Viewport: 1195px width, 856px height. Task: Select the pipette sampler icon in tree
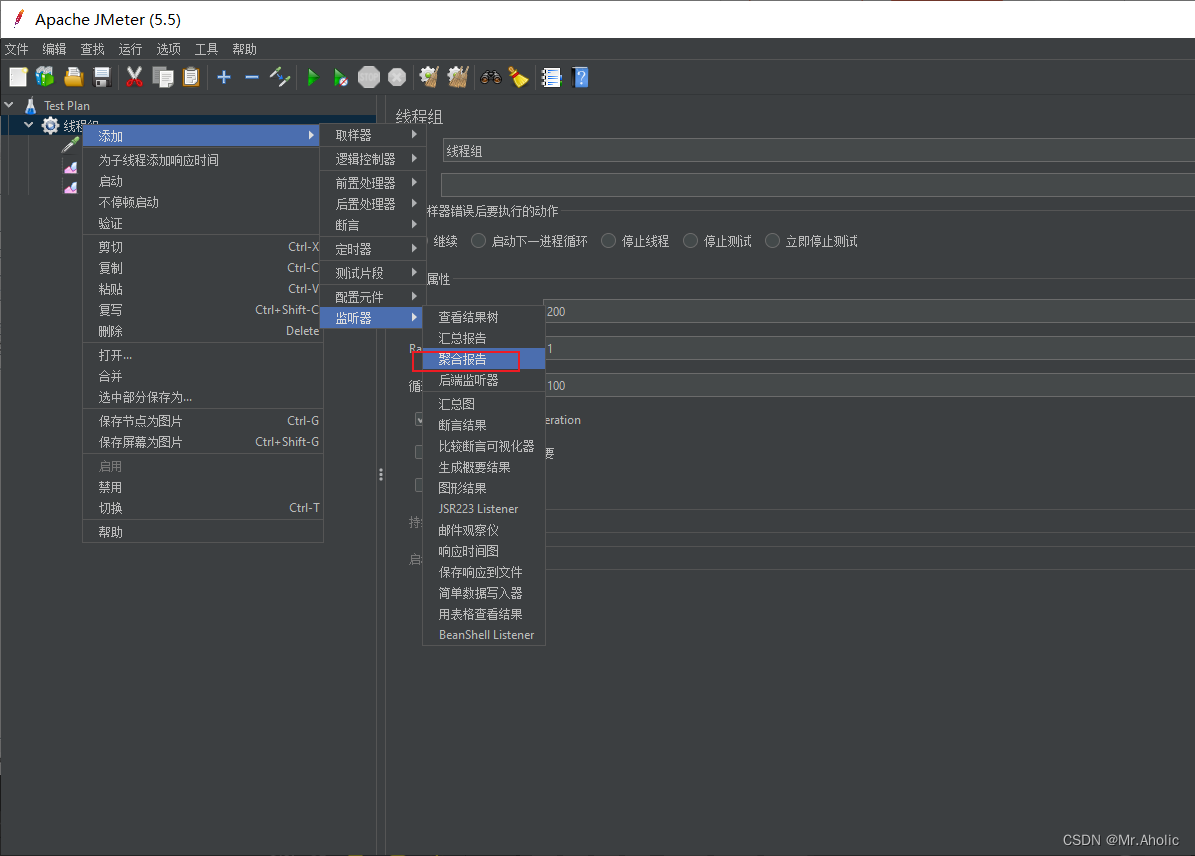71,145
